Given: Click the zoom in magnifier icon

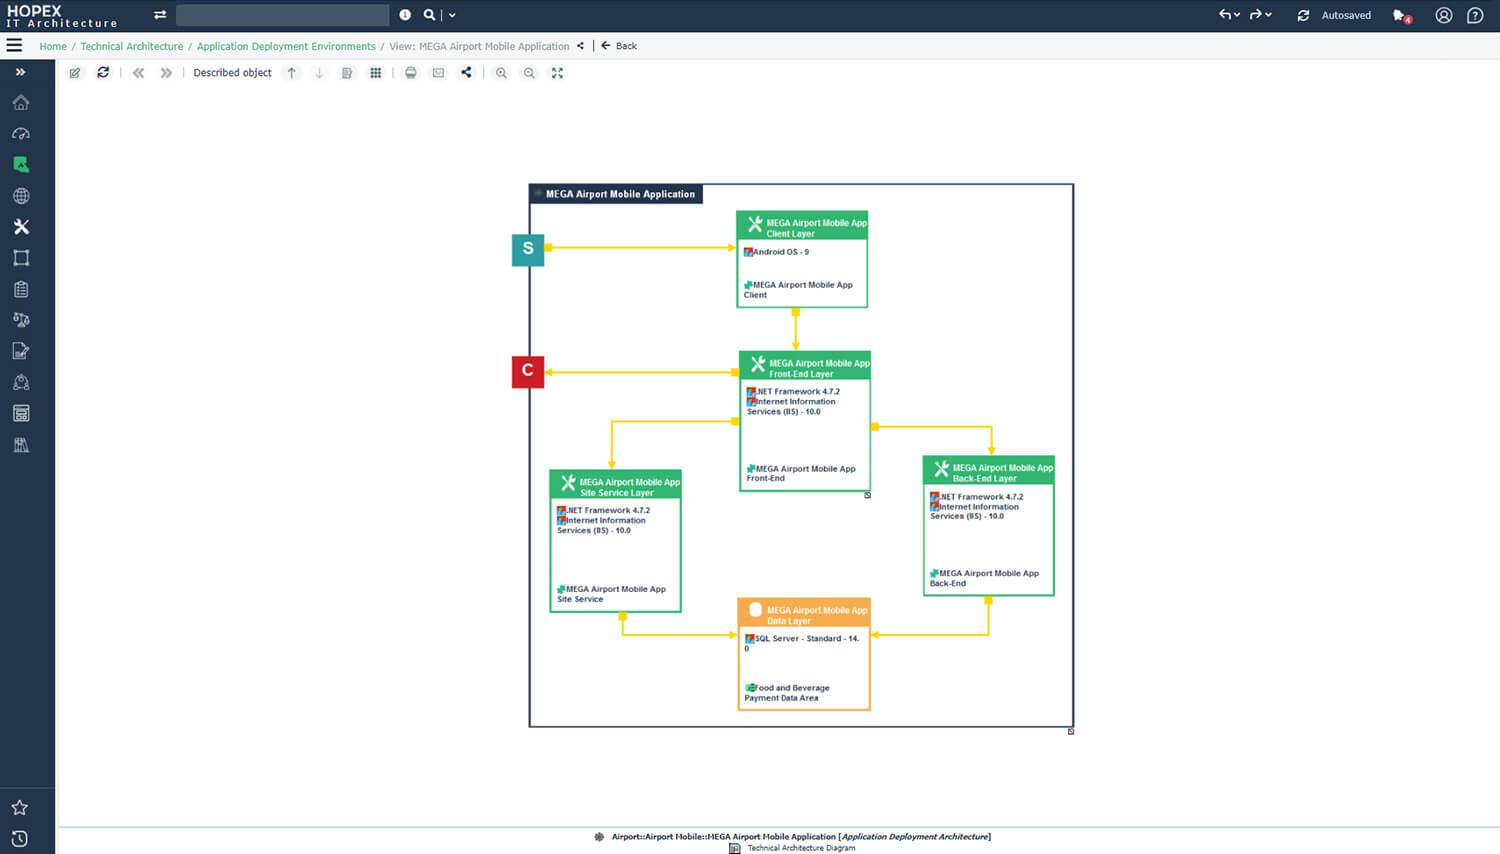Looking at the screenshot, I should point(501,73).
